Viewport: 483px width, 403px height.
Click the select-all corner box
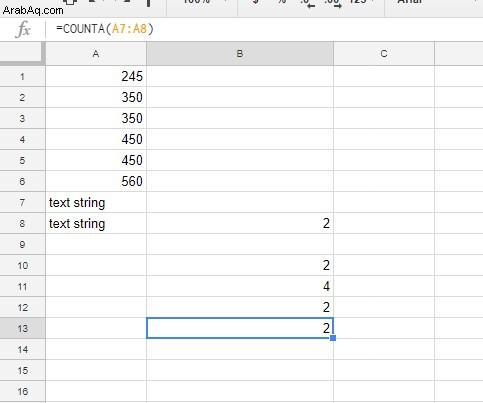(22, 53)
